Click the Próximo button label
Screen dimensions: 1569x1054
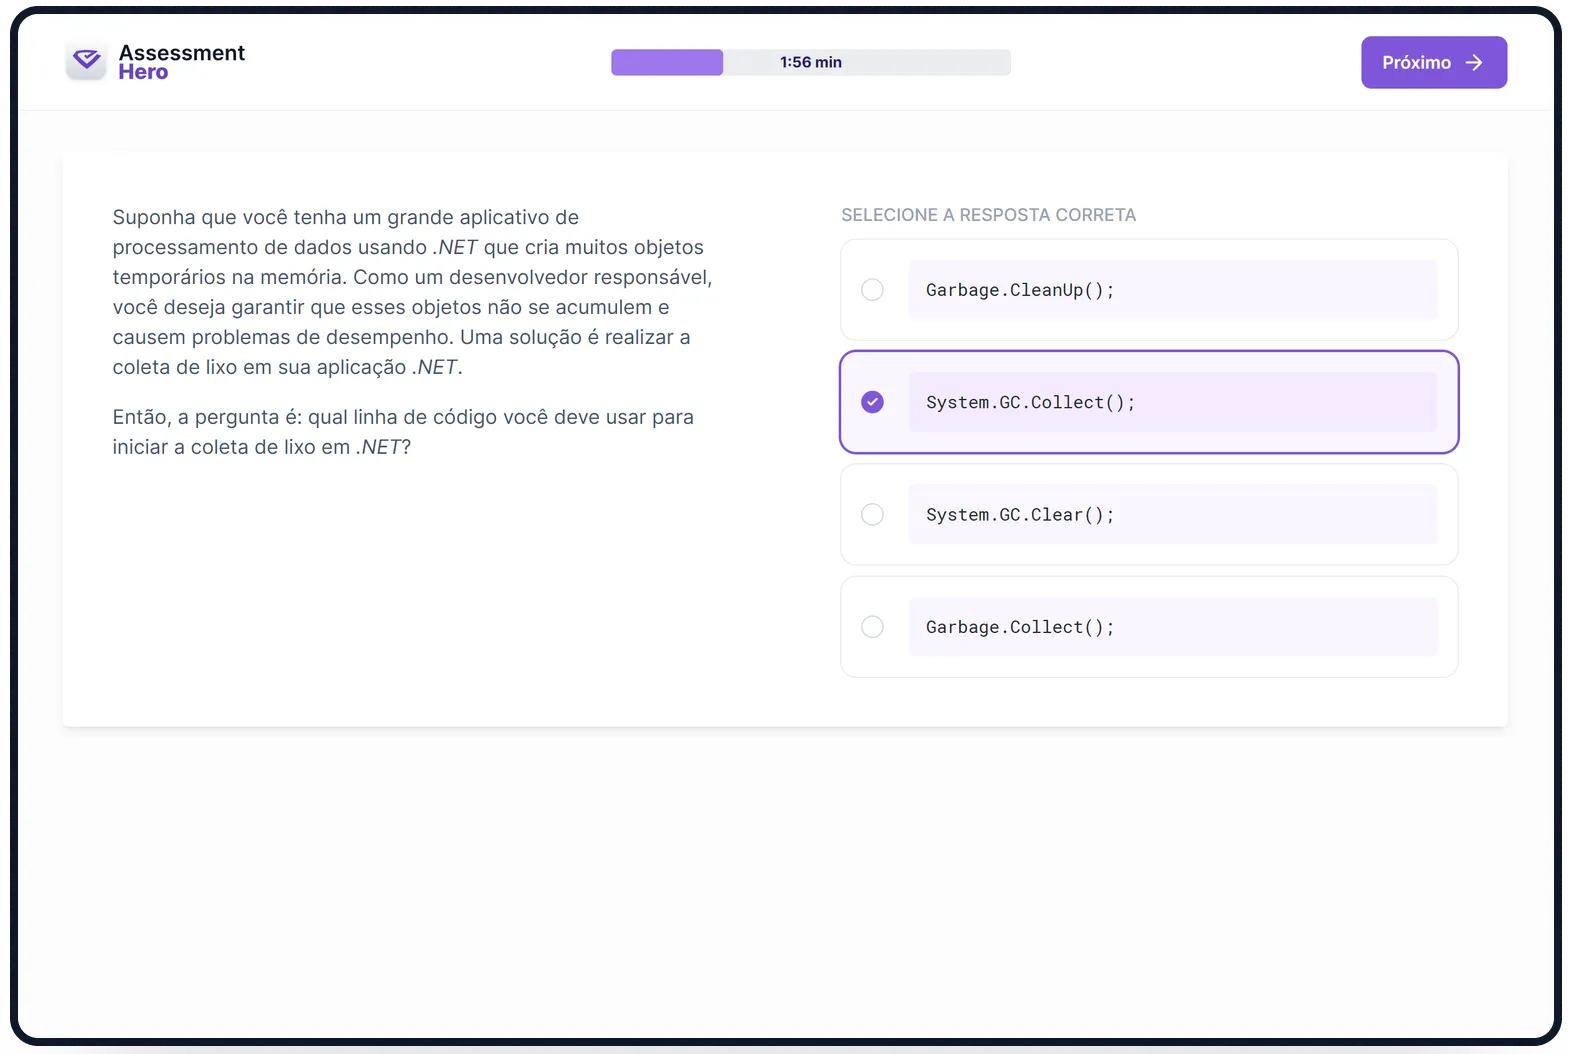1416,62
